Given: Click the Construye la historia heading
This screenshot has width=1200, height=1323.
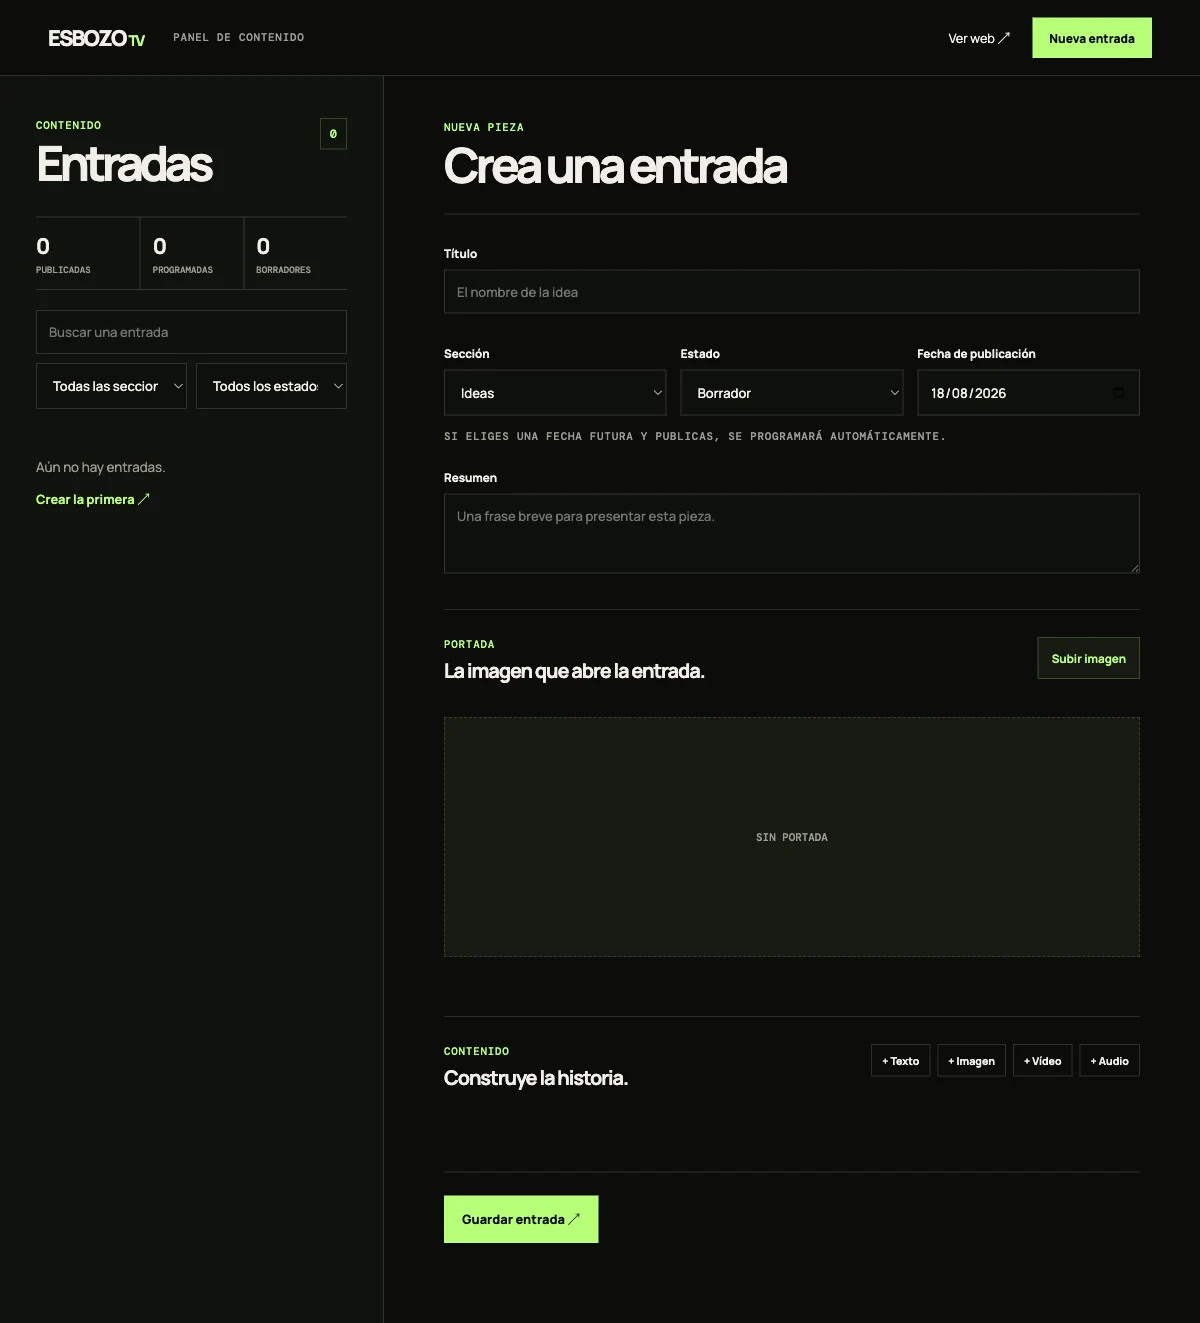Looking at the screenshot, I should coord(536,1078).
